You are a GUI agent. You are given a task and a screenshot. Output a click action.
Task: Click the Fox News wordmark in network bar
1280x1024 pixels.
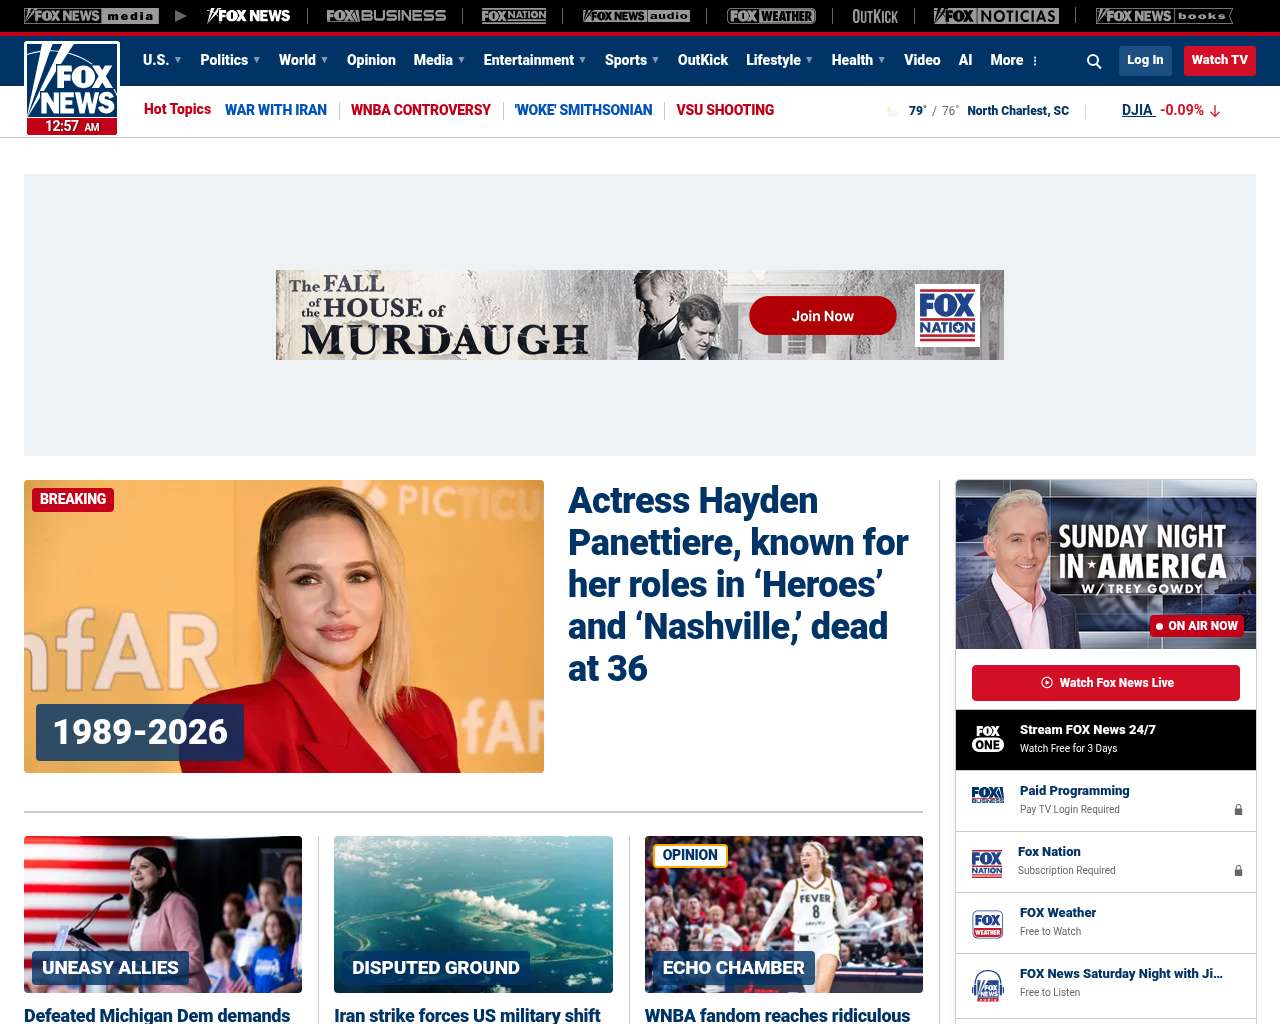coord(249,16)
